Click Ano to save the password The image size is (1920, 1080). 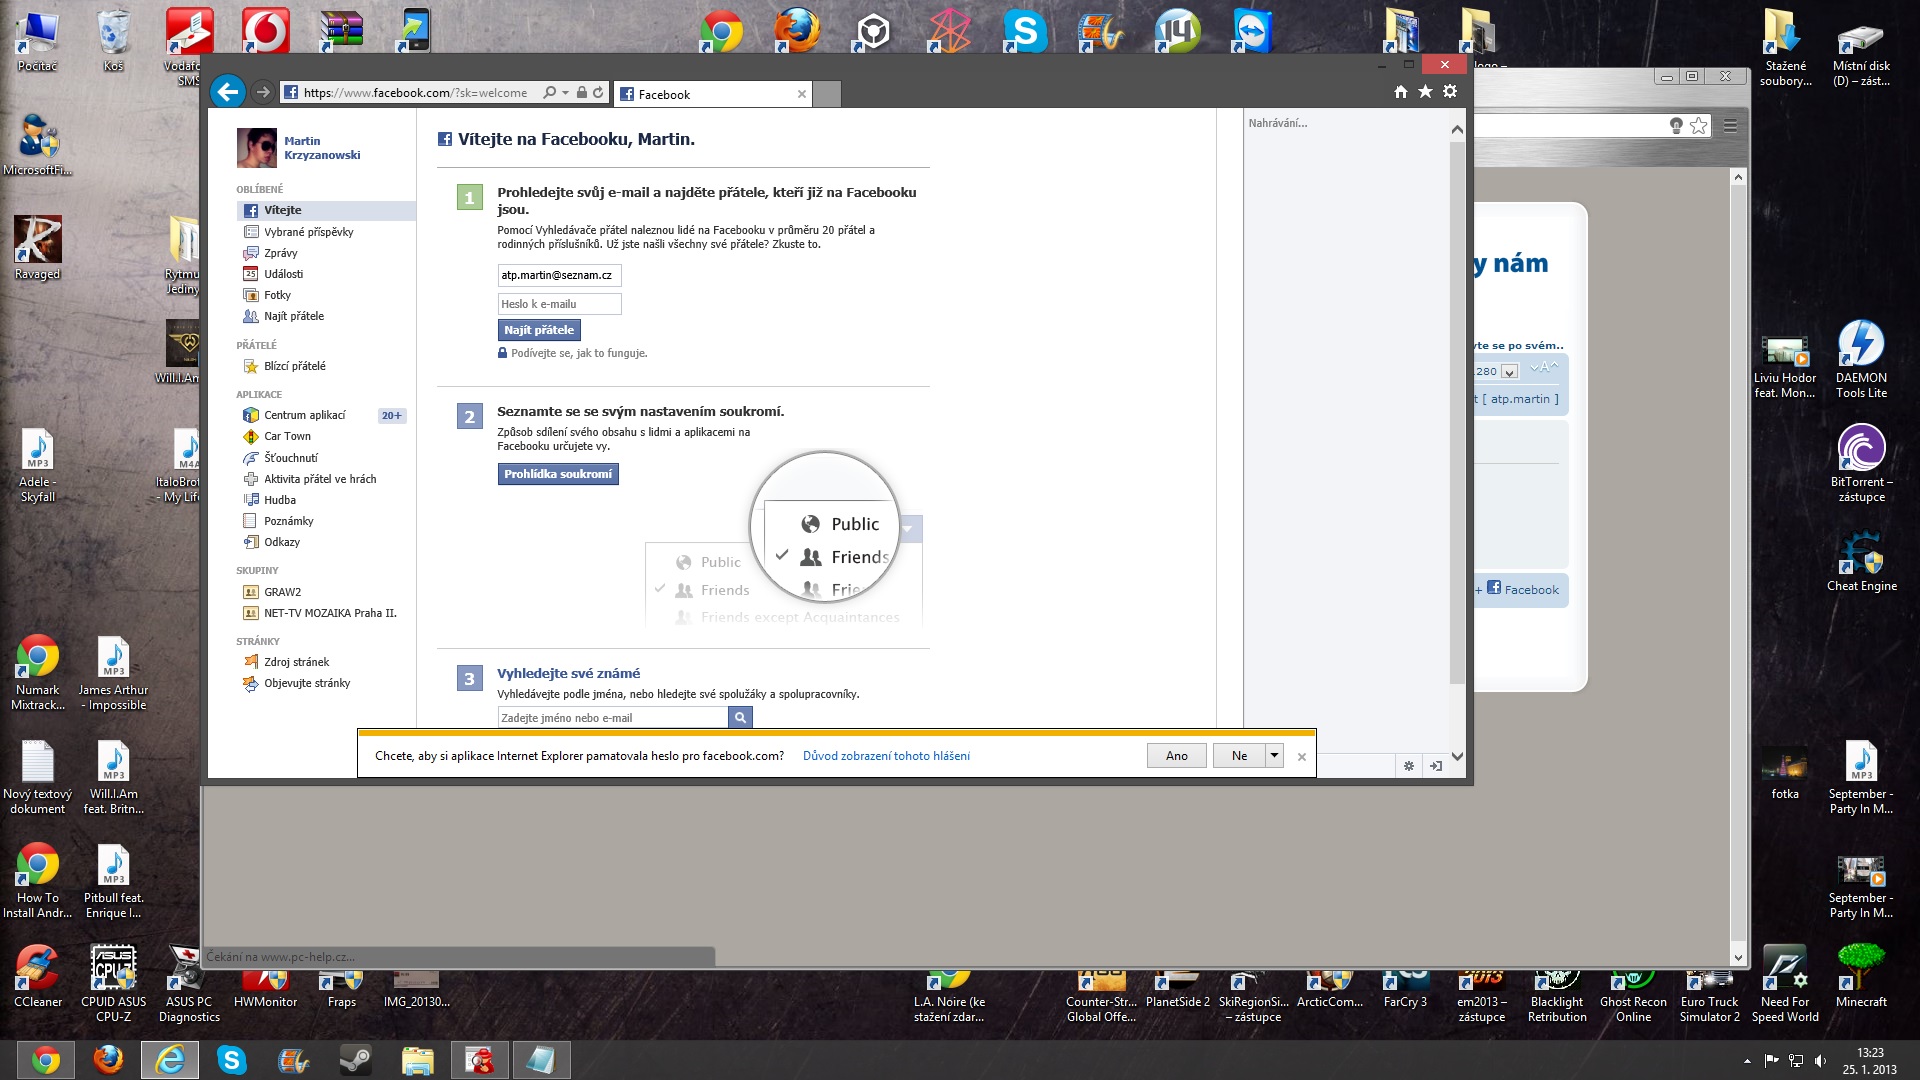(1177, 756)
